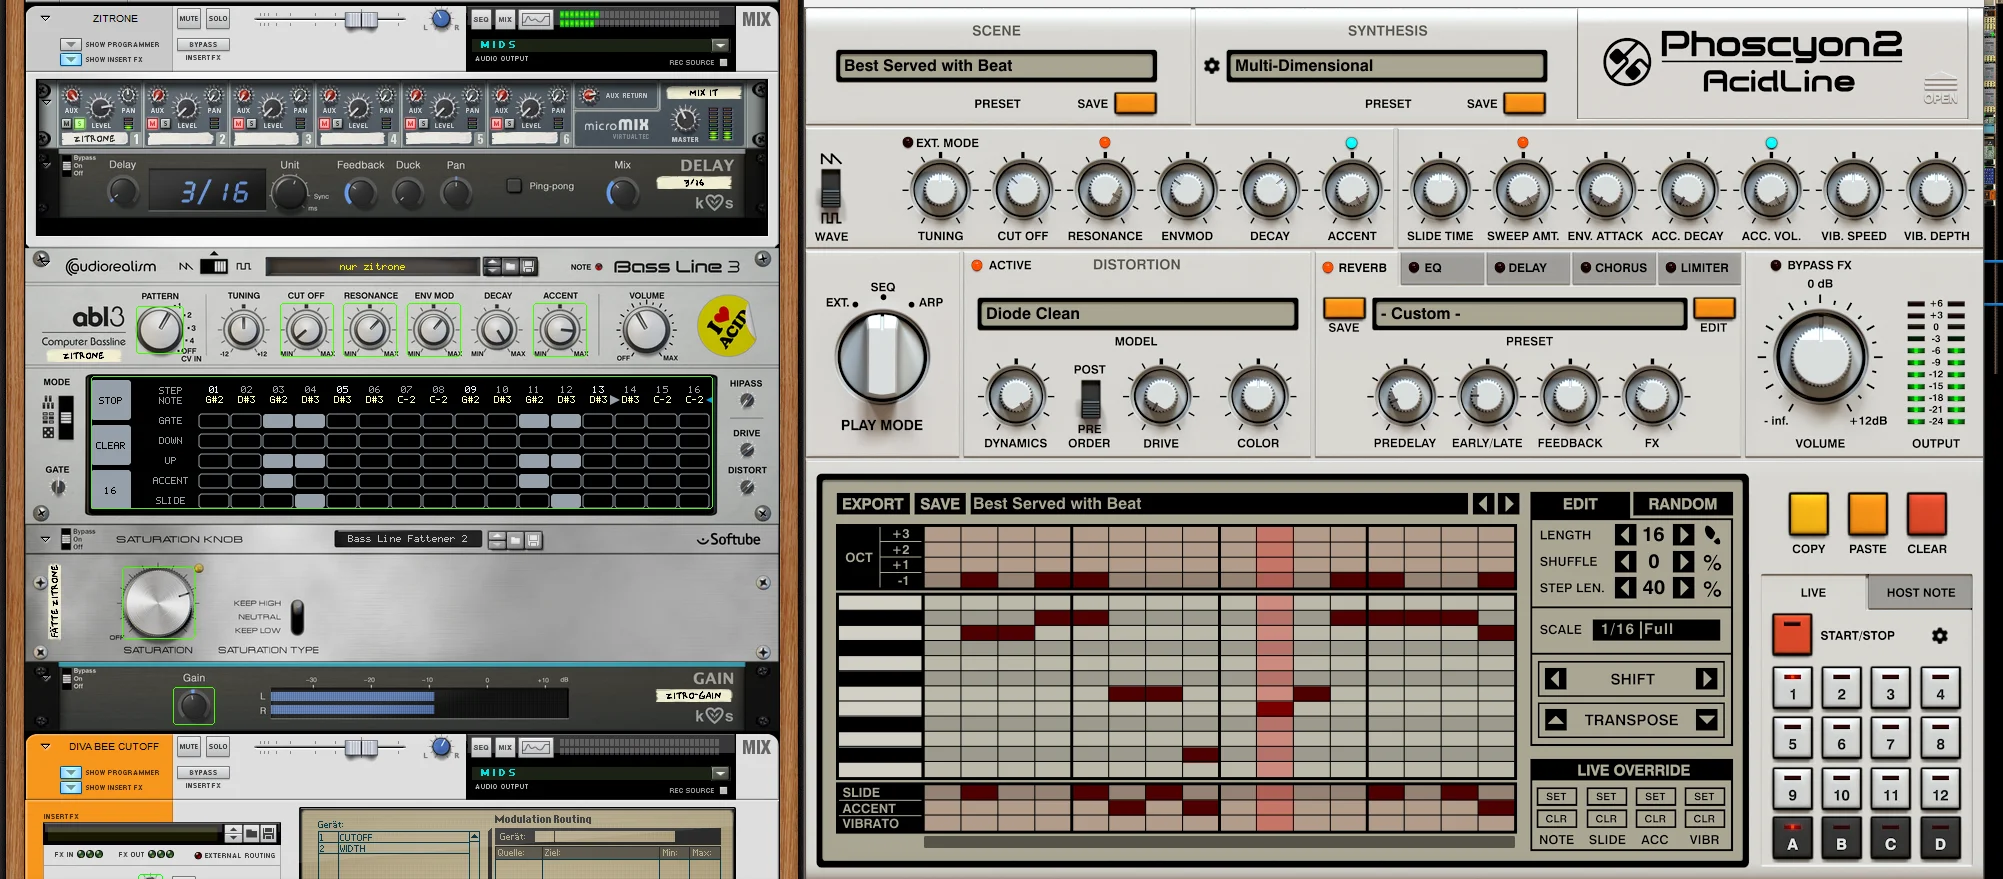The height and width of the screenshot is (879, 2003).
Task: Toggle PRE/POST distortion order switch
Action: click(1090, 400)
